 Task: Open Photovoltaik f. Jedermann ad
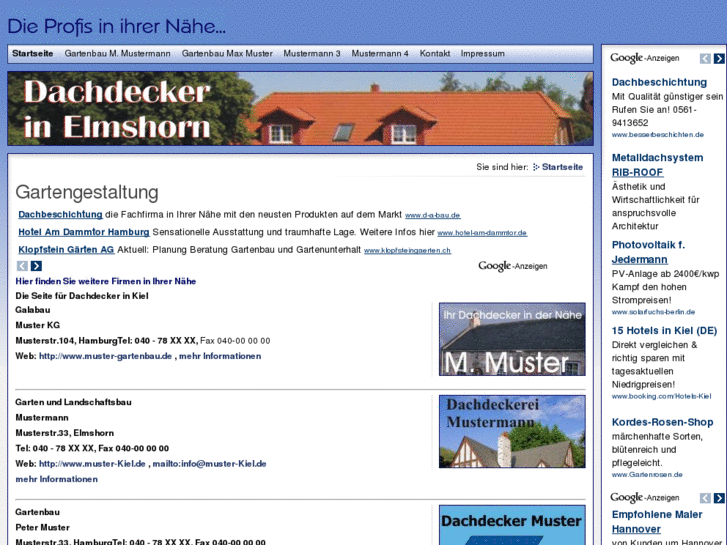coord(648,252)
